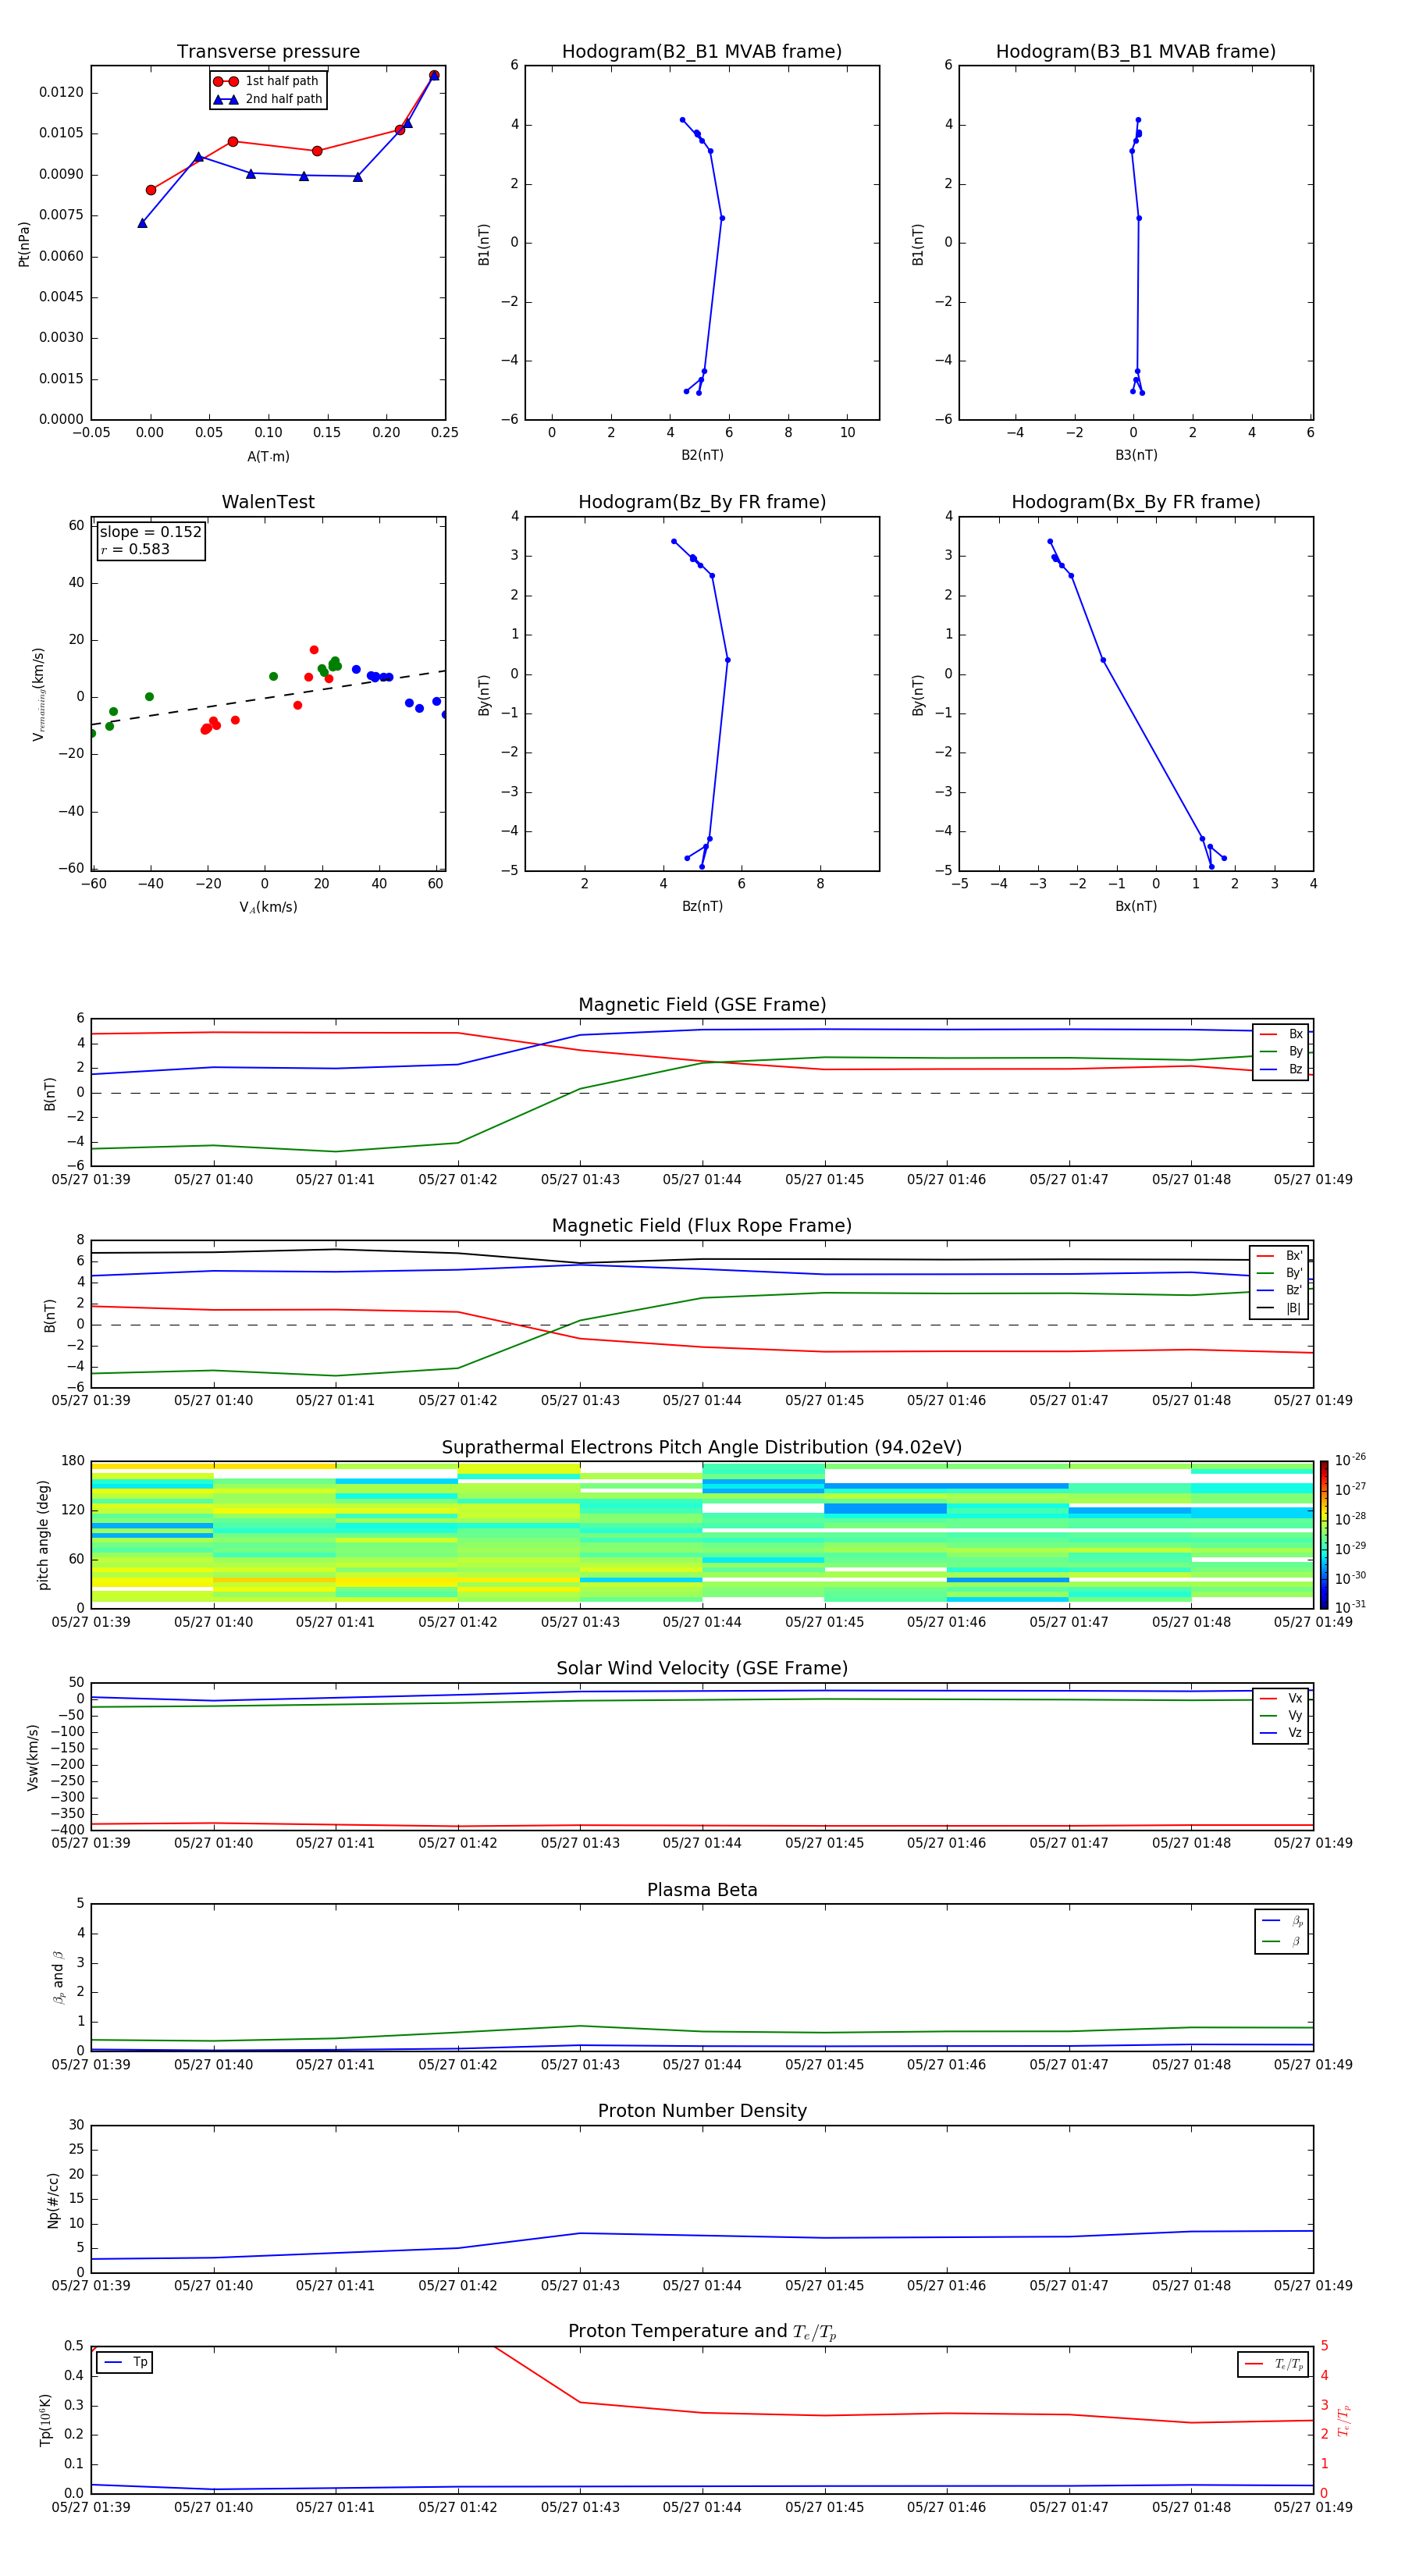Click the "Hodogram(Bz_By FR frame)" title
This screenshot has width=1405, height=2576.
[702, 502]
